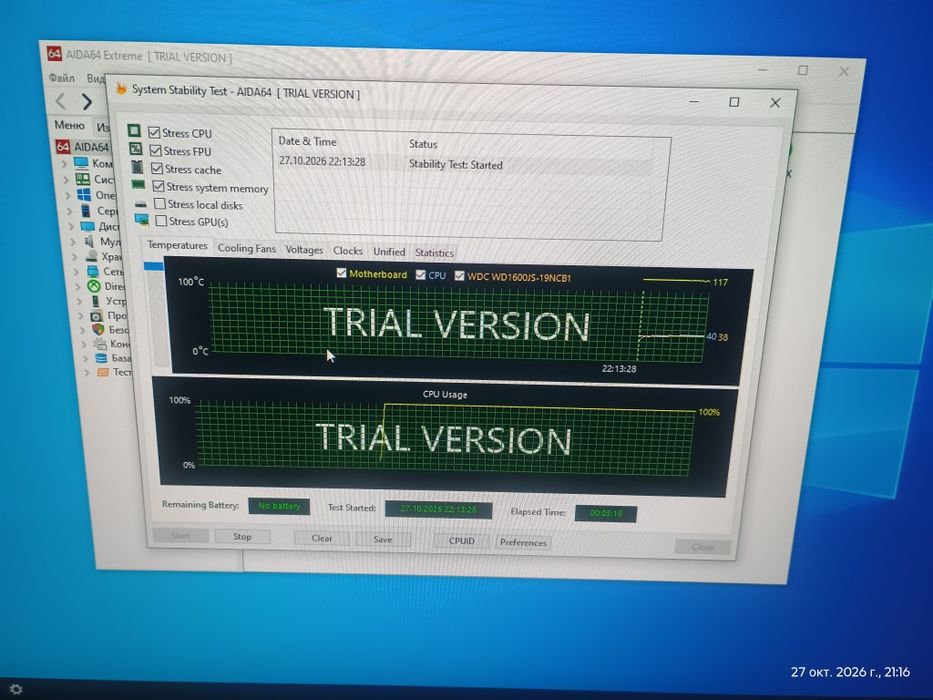Expand the "Ком" tree node chevron
Screen dimensions: 933x700
click(x=65, y=163)
